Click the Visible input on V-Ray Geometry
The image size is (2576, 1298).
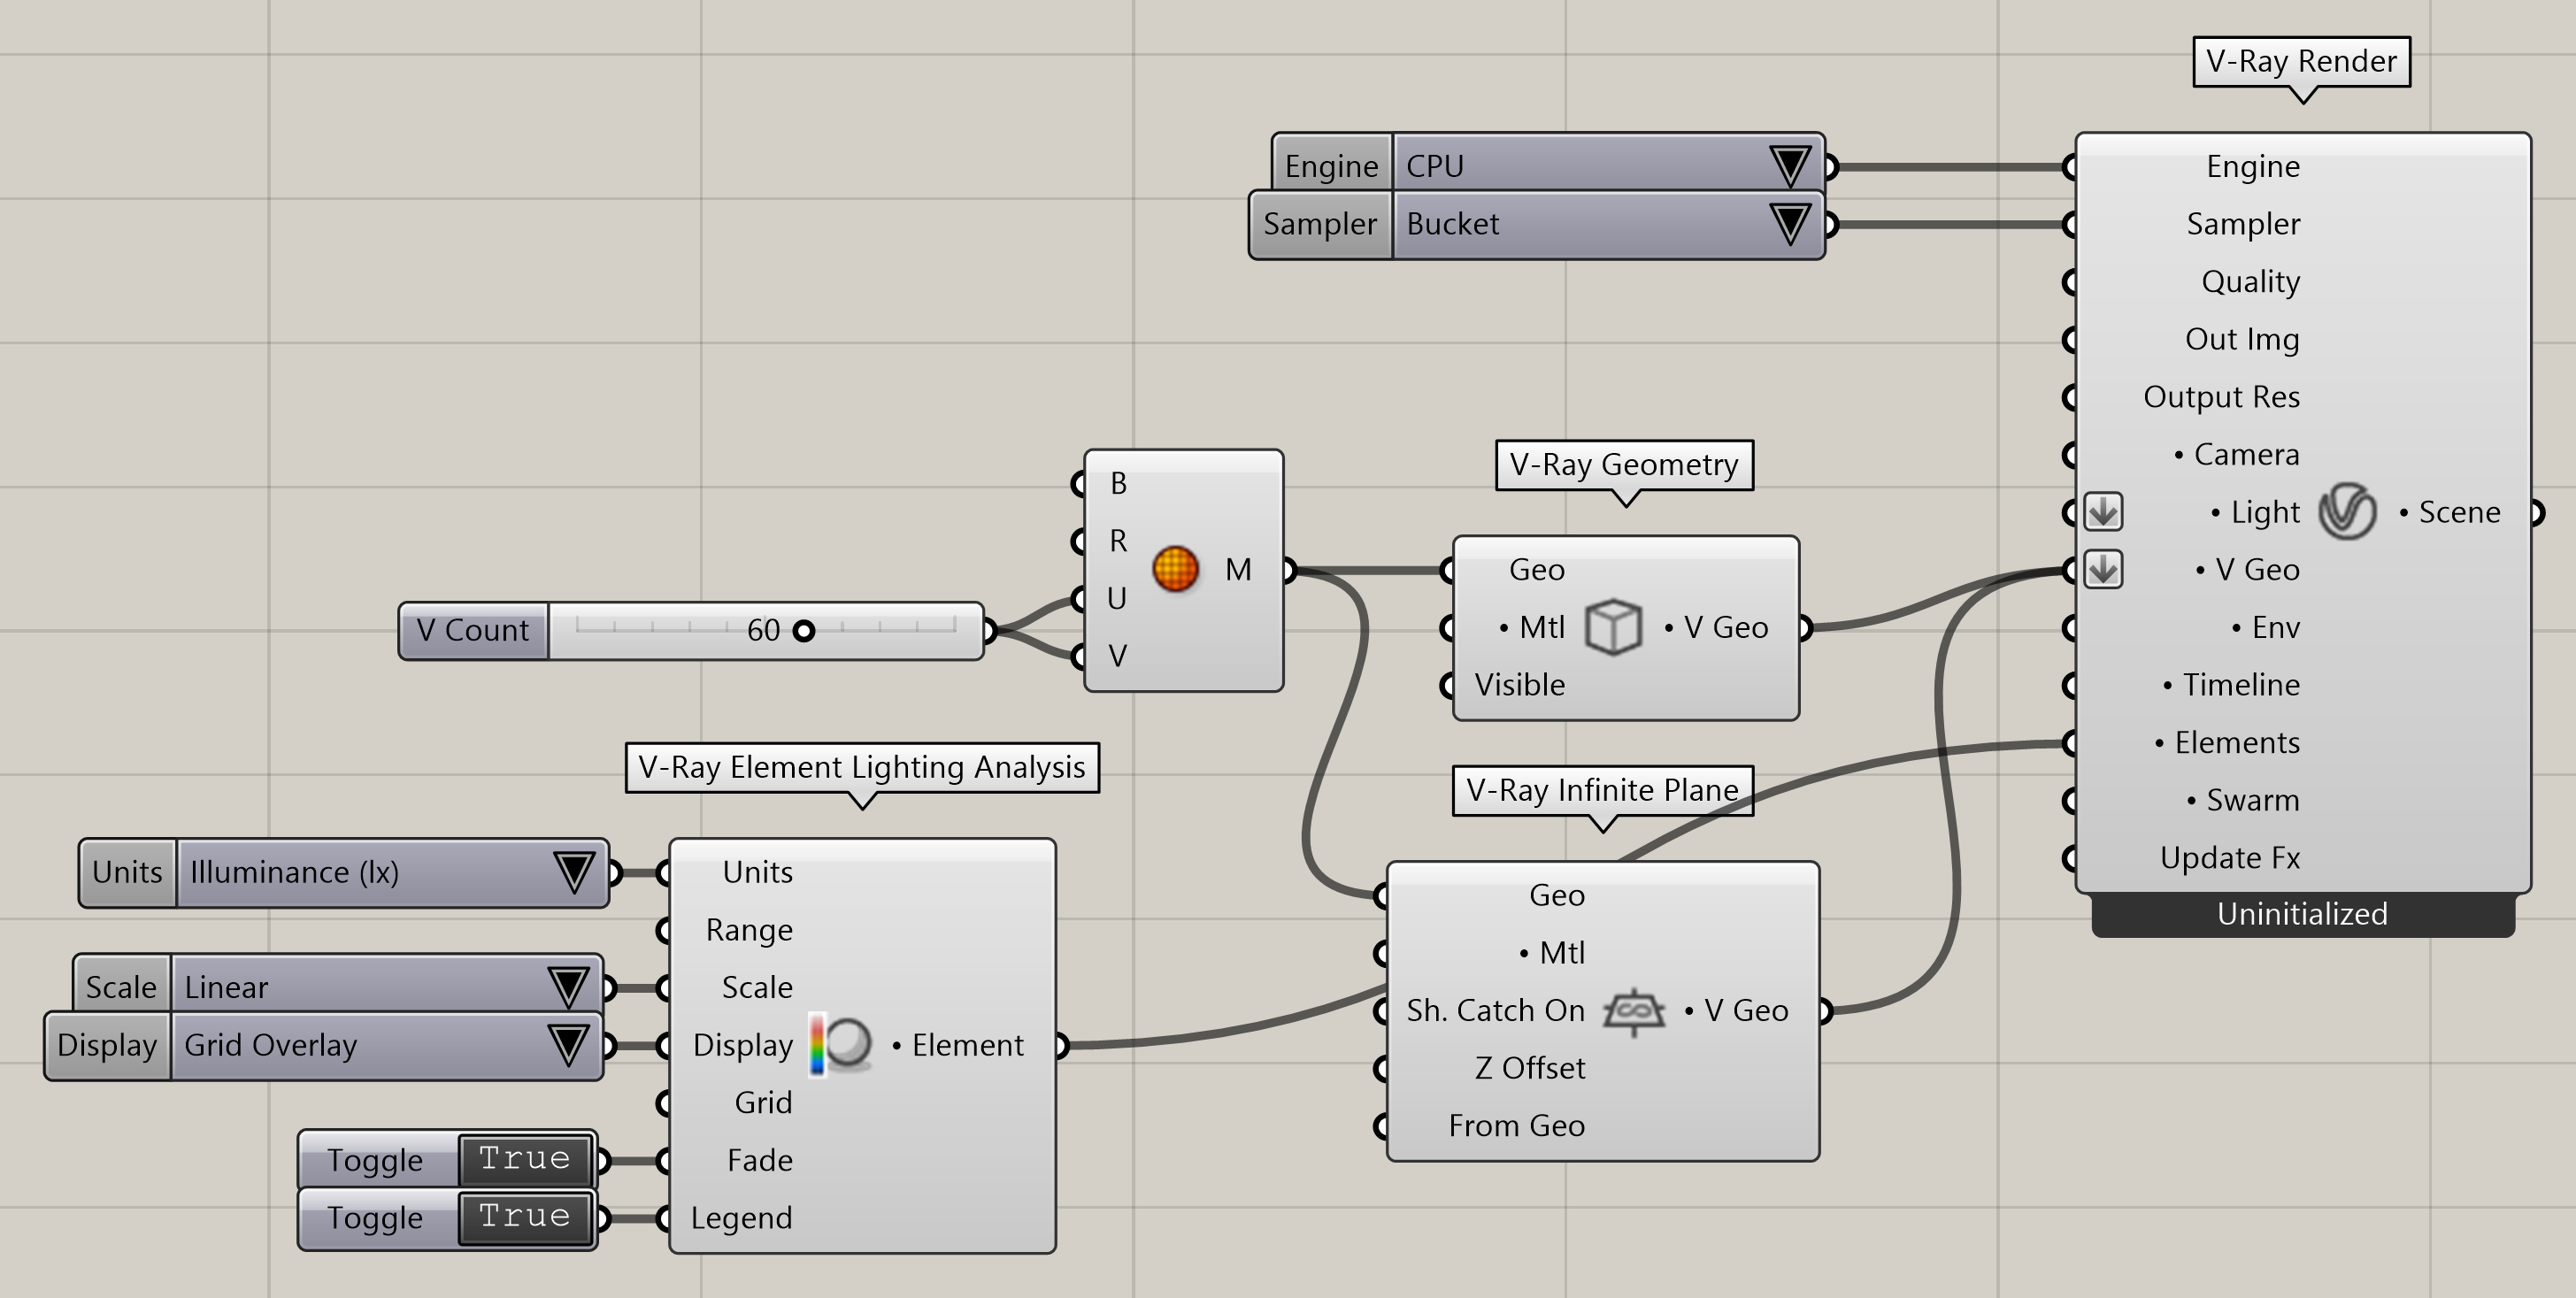pyautogui.click(x=1519, y=685)
